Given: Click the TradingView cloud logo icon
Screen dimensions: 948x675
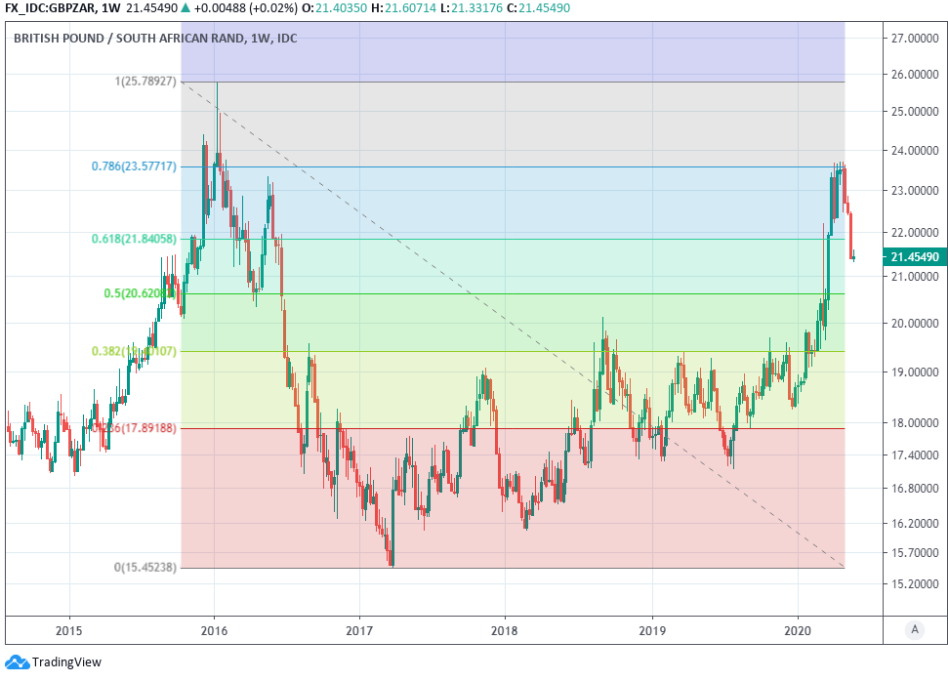Looking at the screenshot, I should coord(17,661).
